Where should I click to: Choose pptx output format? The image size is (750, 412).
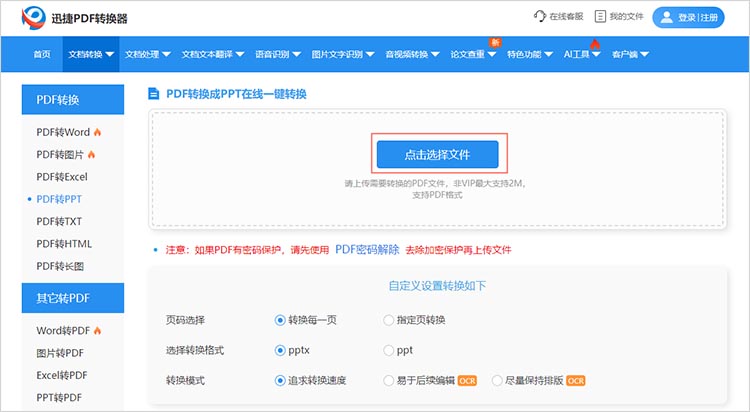pos(280,351)
